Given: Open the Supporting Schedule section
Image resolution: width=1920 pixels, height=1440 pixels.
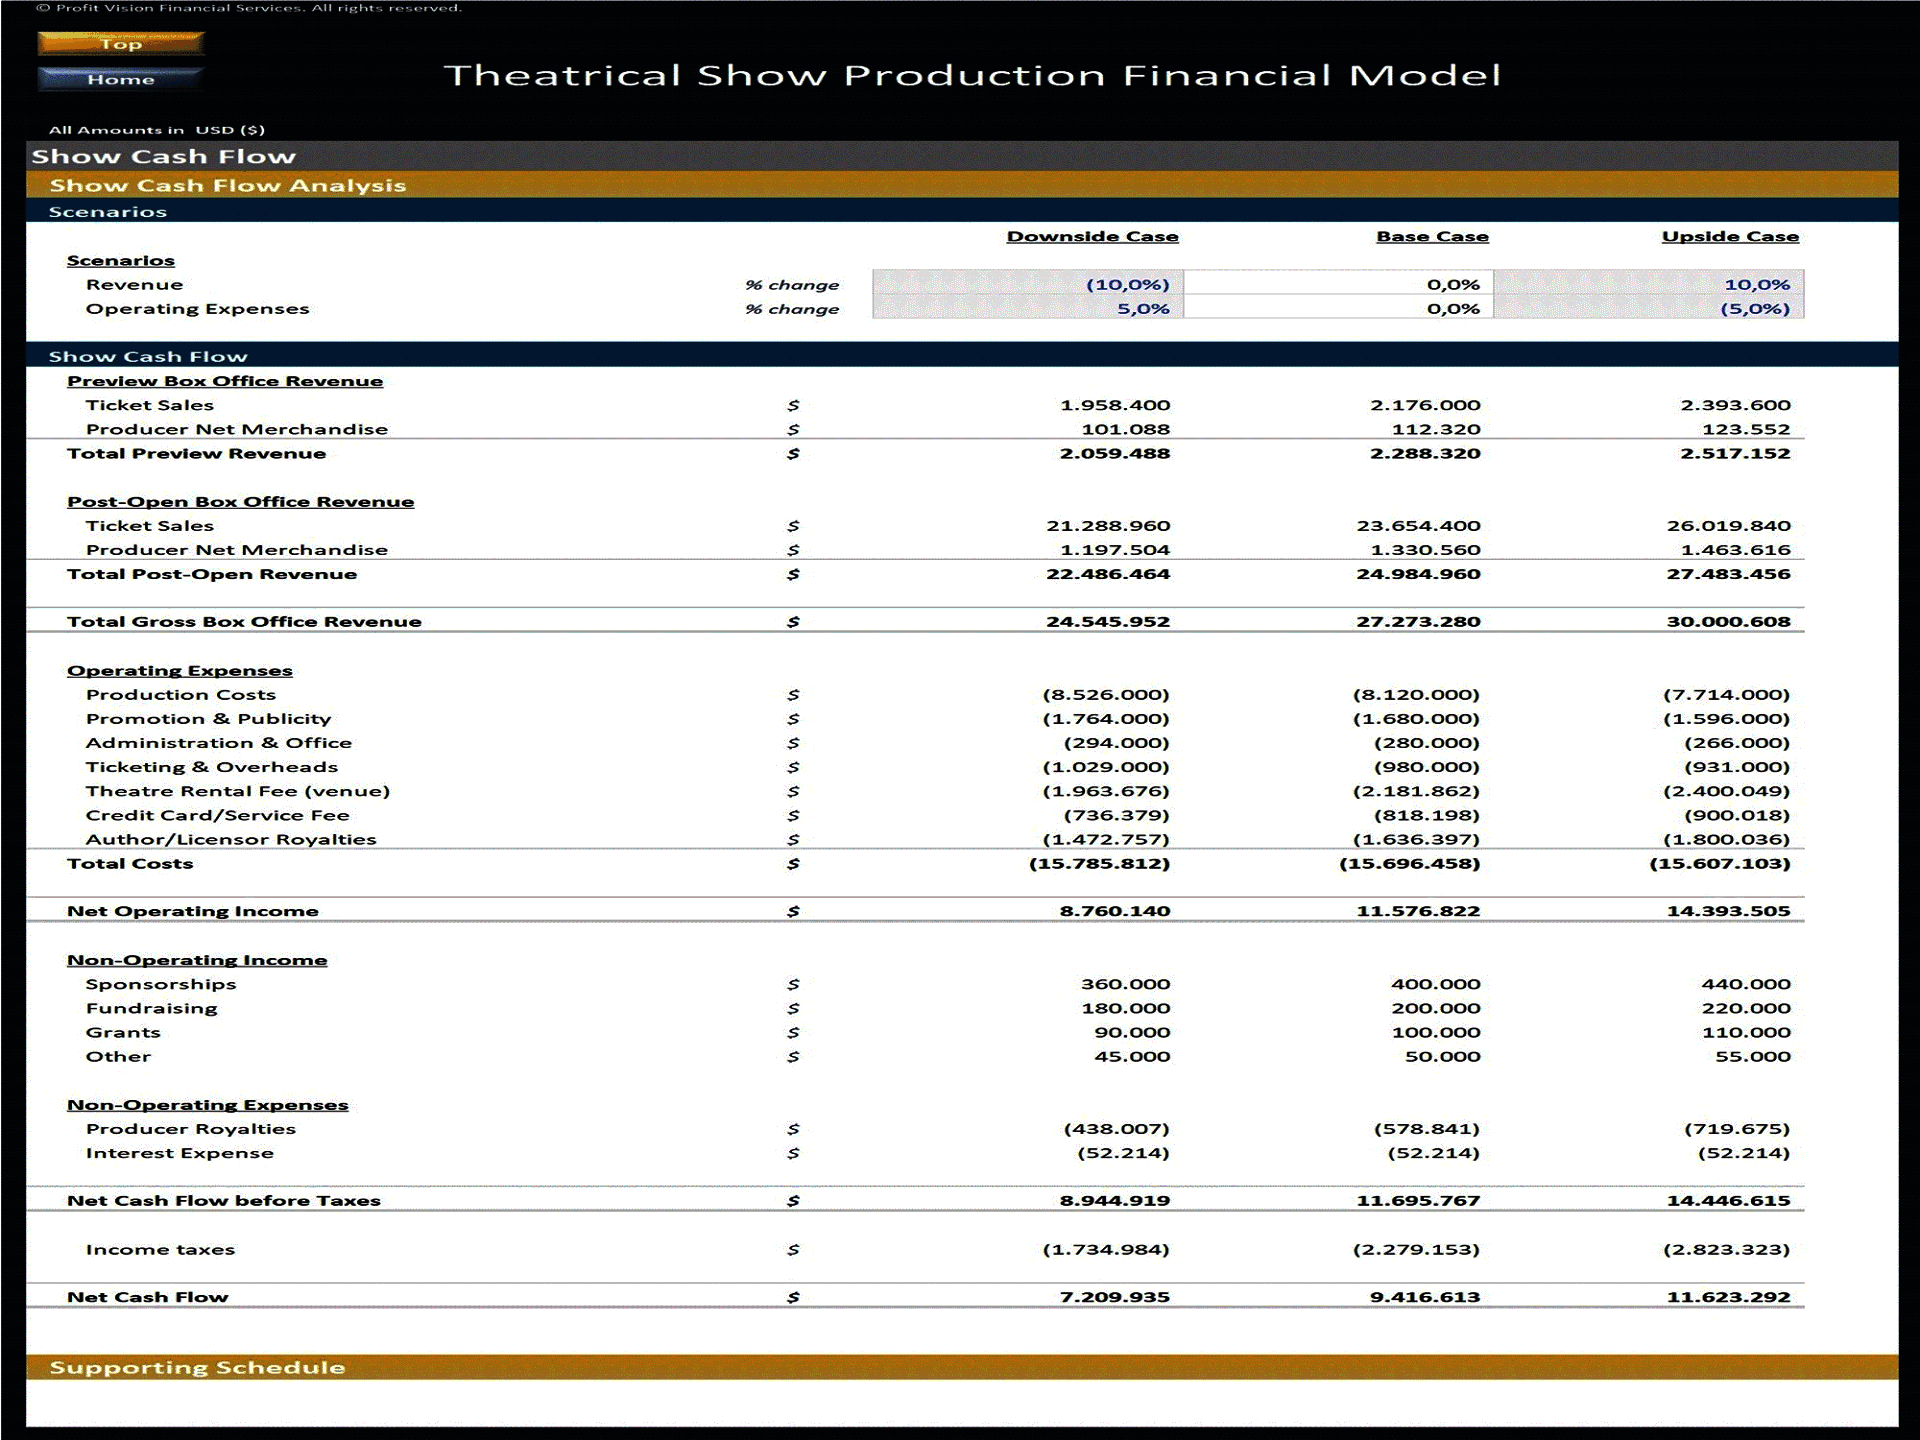Looking at the screenshot, I should pyautogui.click(x=198, y=1367).
